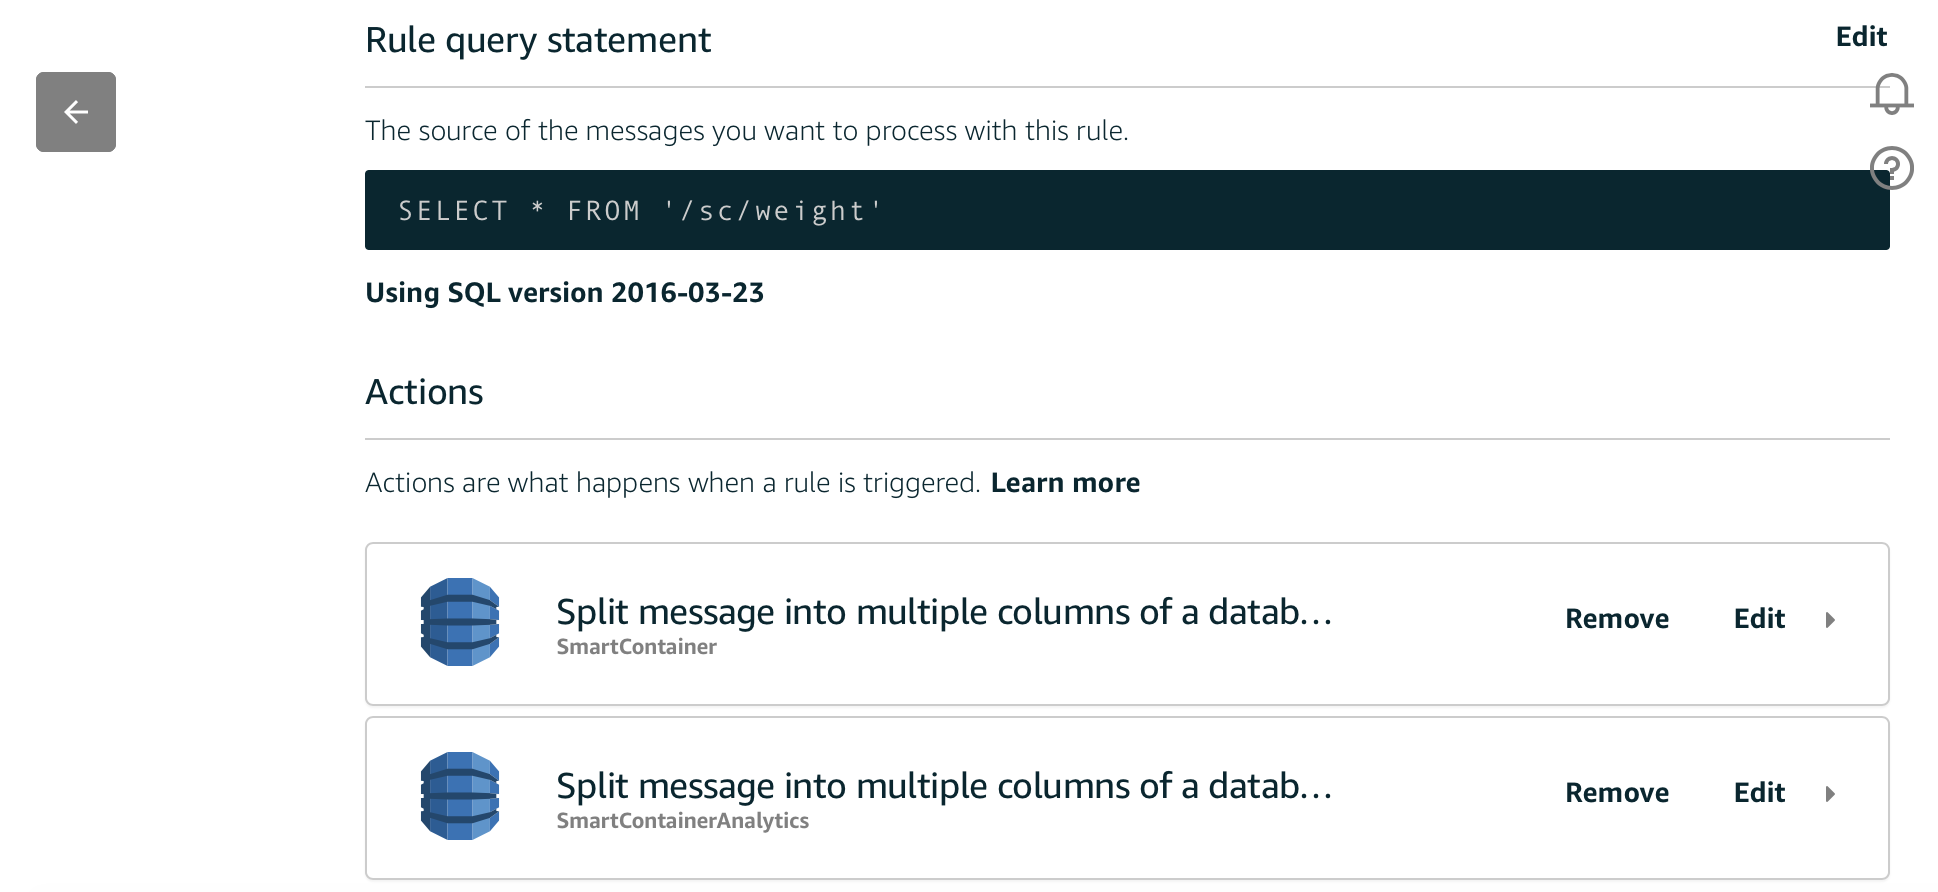Remove the SmartContainer action
The width and height of the screenshot is (1938, 892).
(x=1617, y=619)
